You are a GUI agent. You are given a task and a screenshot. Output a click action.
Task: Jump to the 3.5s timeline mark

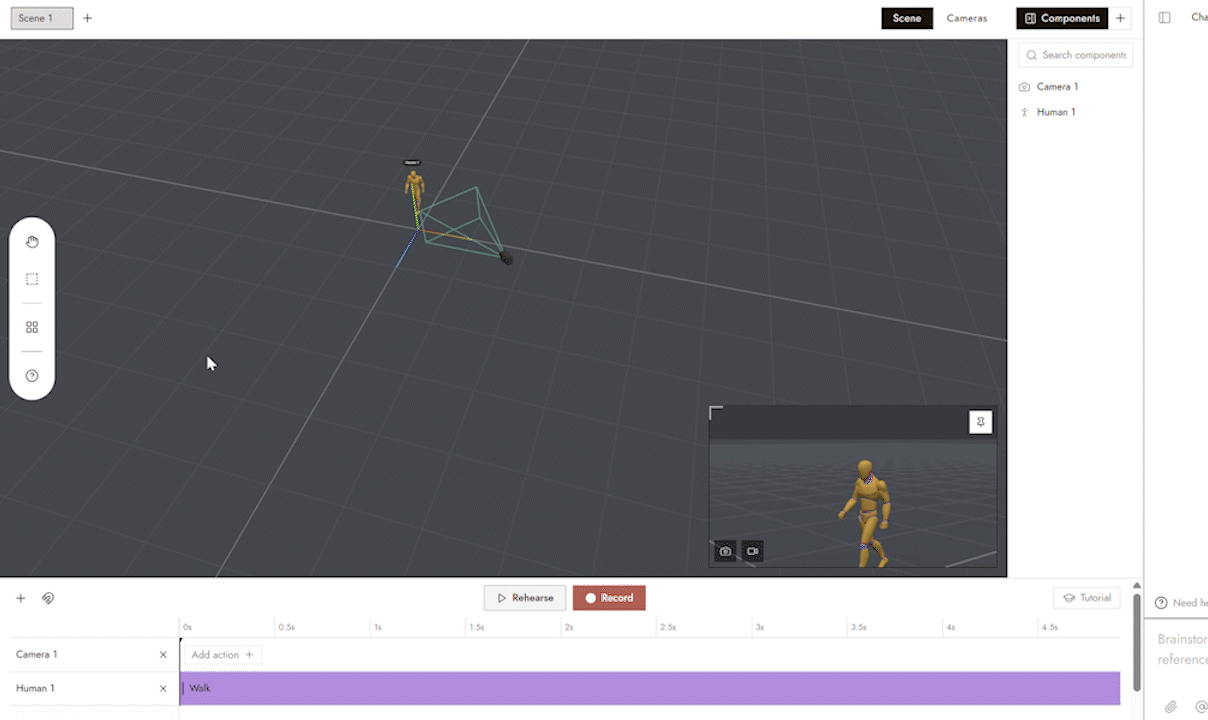(858, 627)
